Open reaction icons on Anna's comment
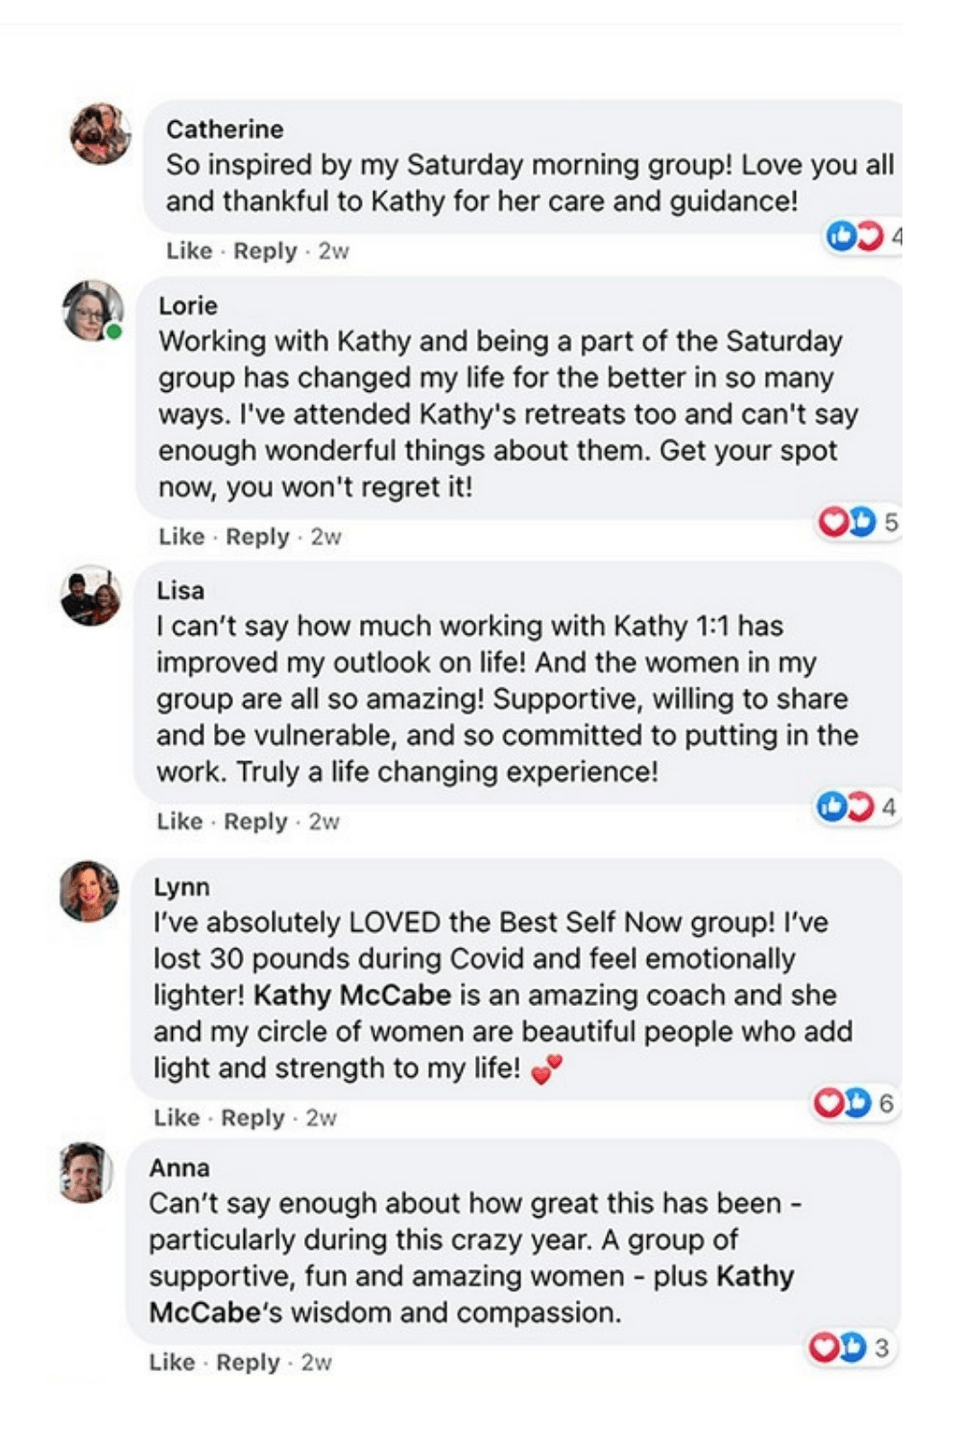 838,1347
